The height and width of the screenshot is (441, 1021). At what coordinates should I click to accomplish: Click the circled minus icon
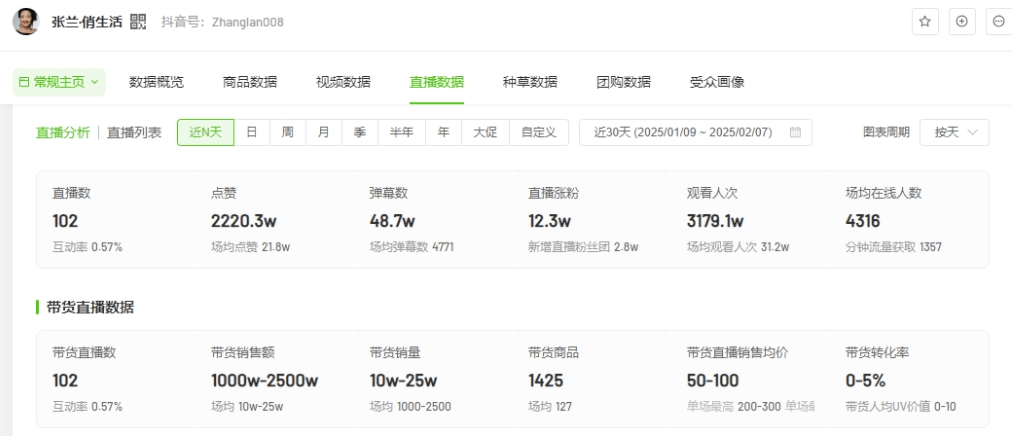(x=998, y=21)
